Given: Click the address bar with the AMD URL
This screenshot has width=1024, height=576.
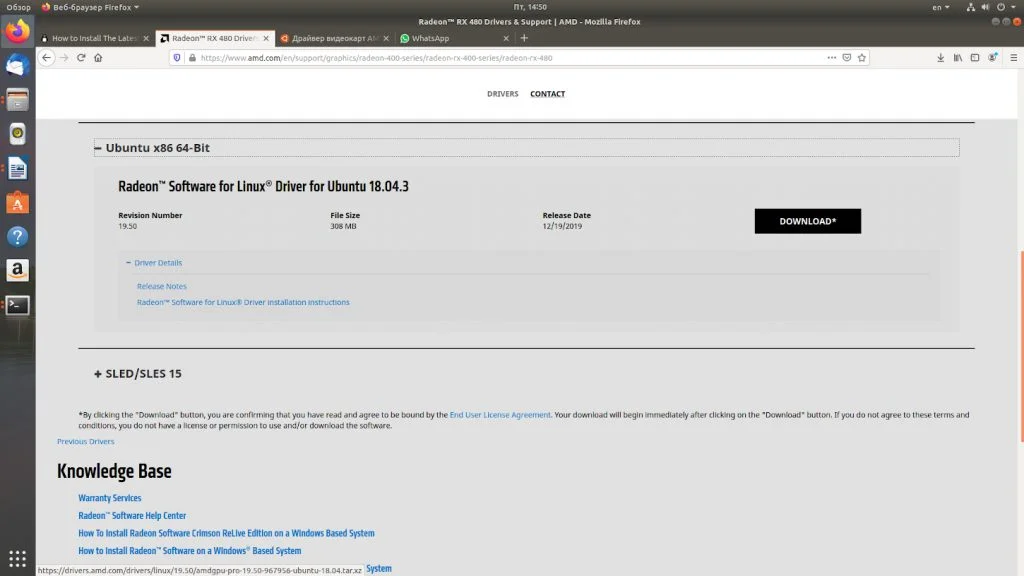Looking at the screenshot, I should [500, 58].
